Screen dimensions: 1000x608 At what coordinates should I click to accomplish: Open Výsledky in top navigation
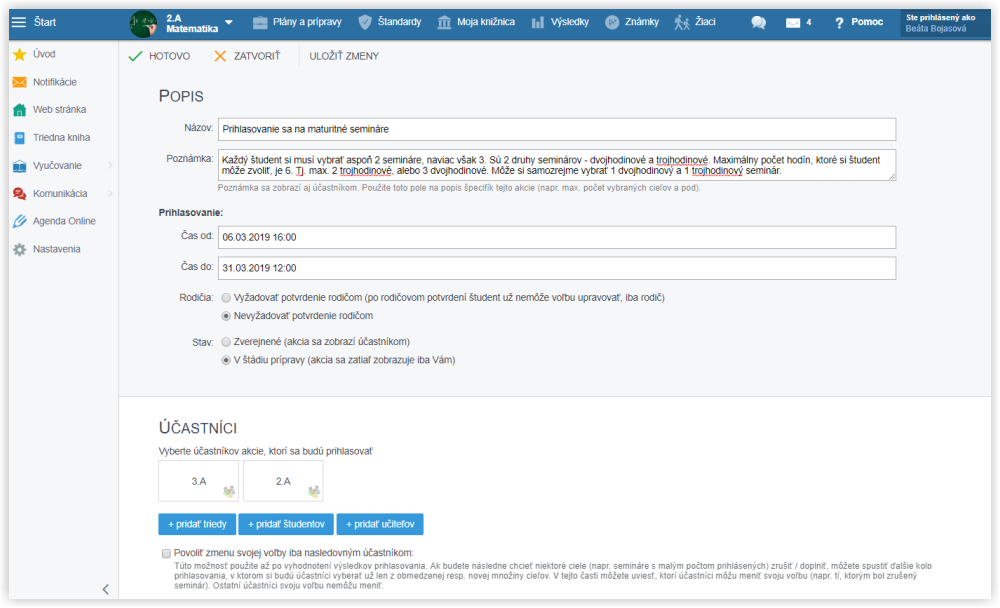pos(570,22)
